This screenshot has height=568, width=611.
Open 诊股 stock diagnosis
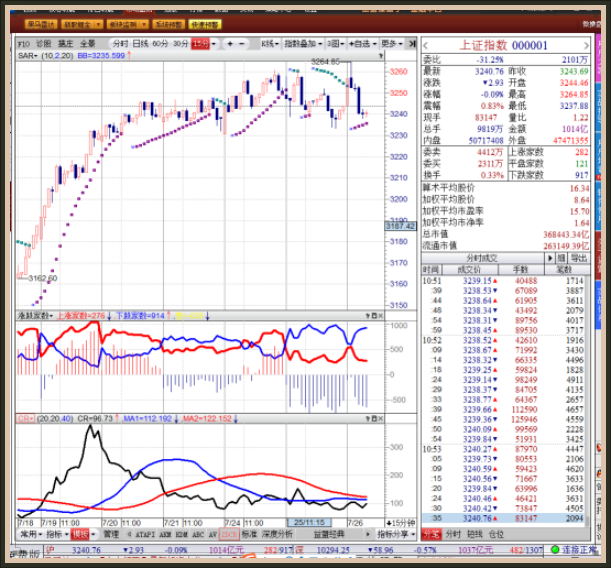44,44
